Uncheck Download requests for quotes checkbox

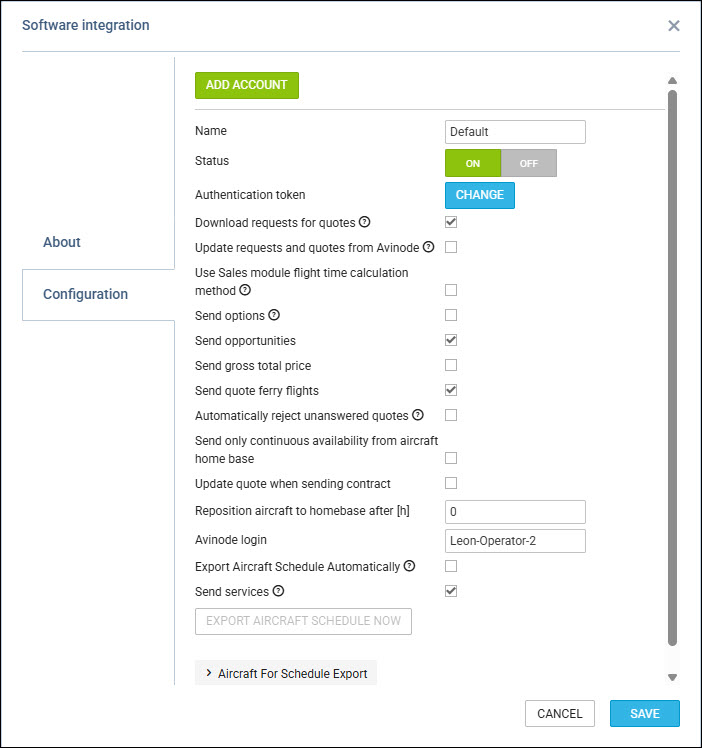[451, 222]
